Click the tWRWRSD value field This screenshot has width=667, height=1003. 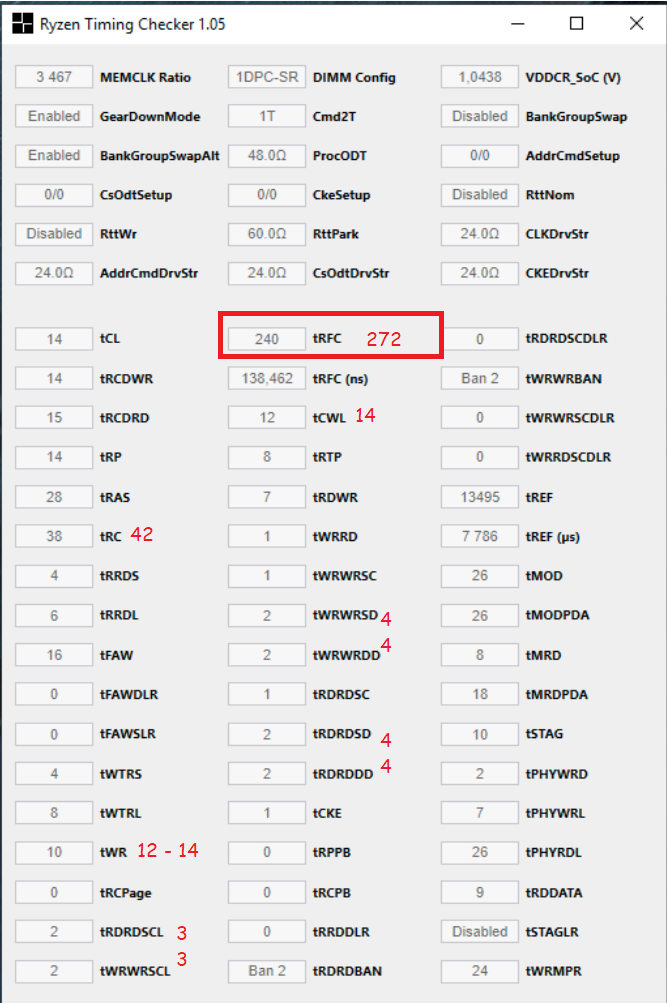pyautogui.click(x=267, y=615)
